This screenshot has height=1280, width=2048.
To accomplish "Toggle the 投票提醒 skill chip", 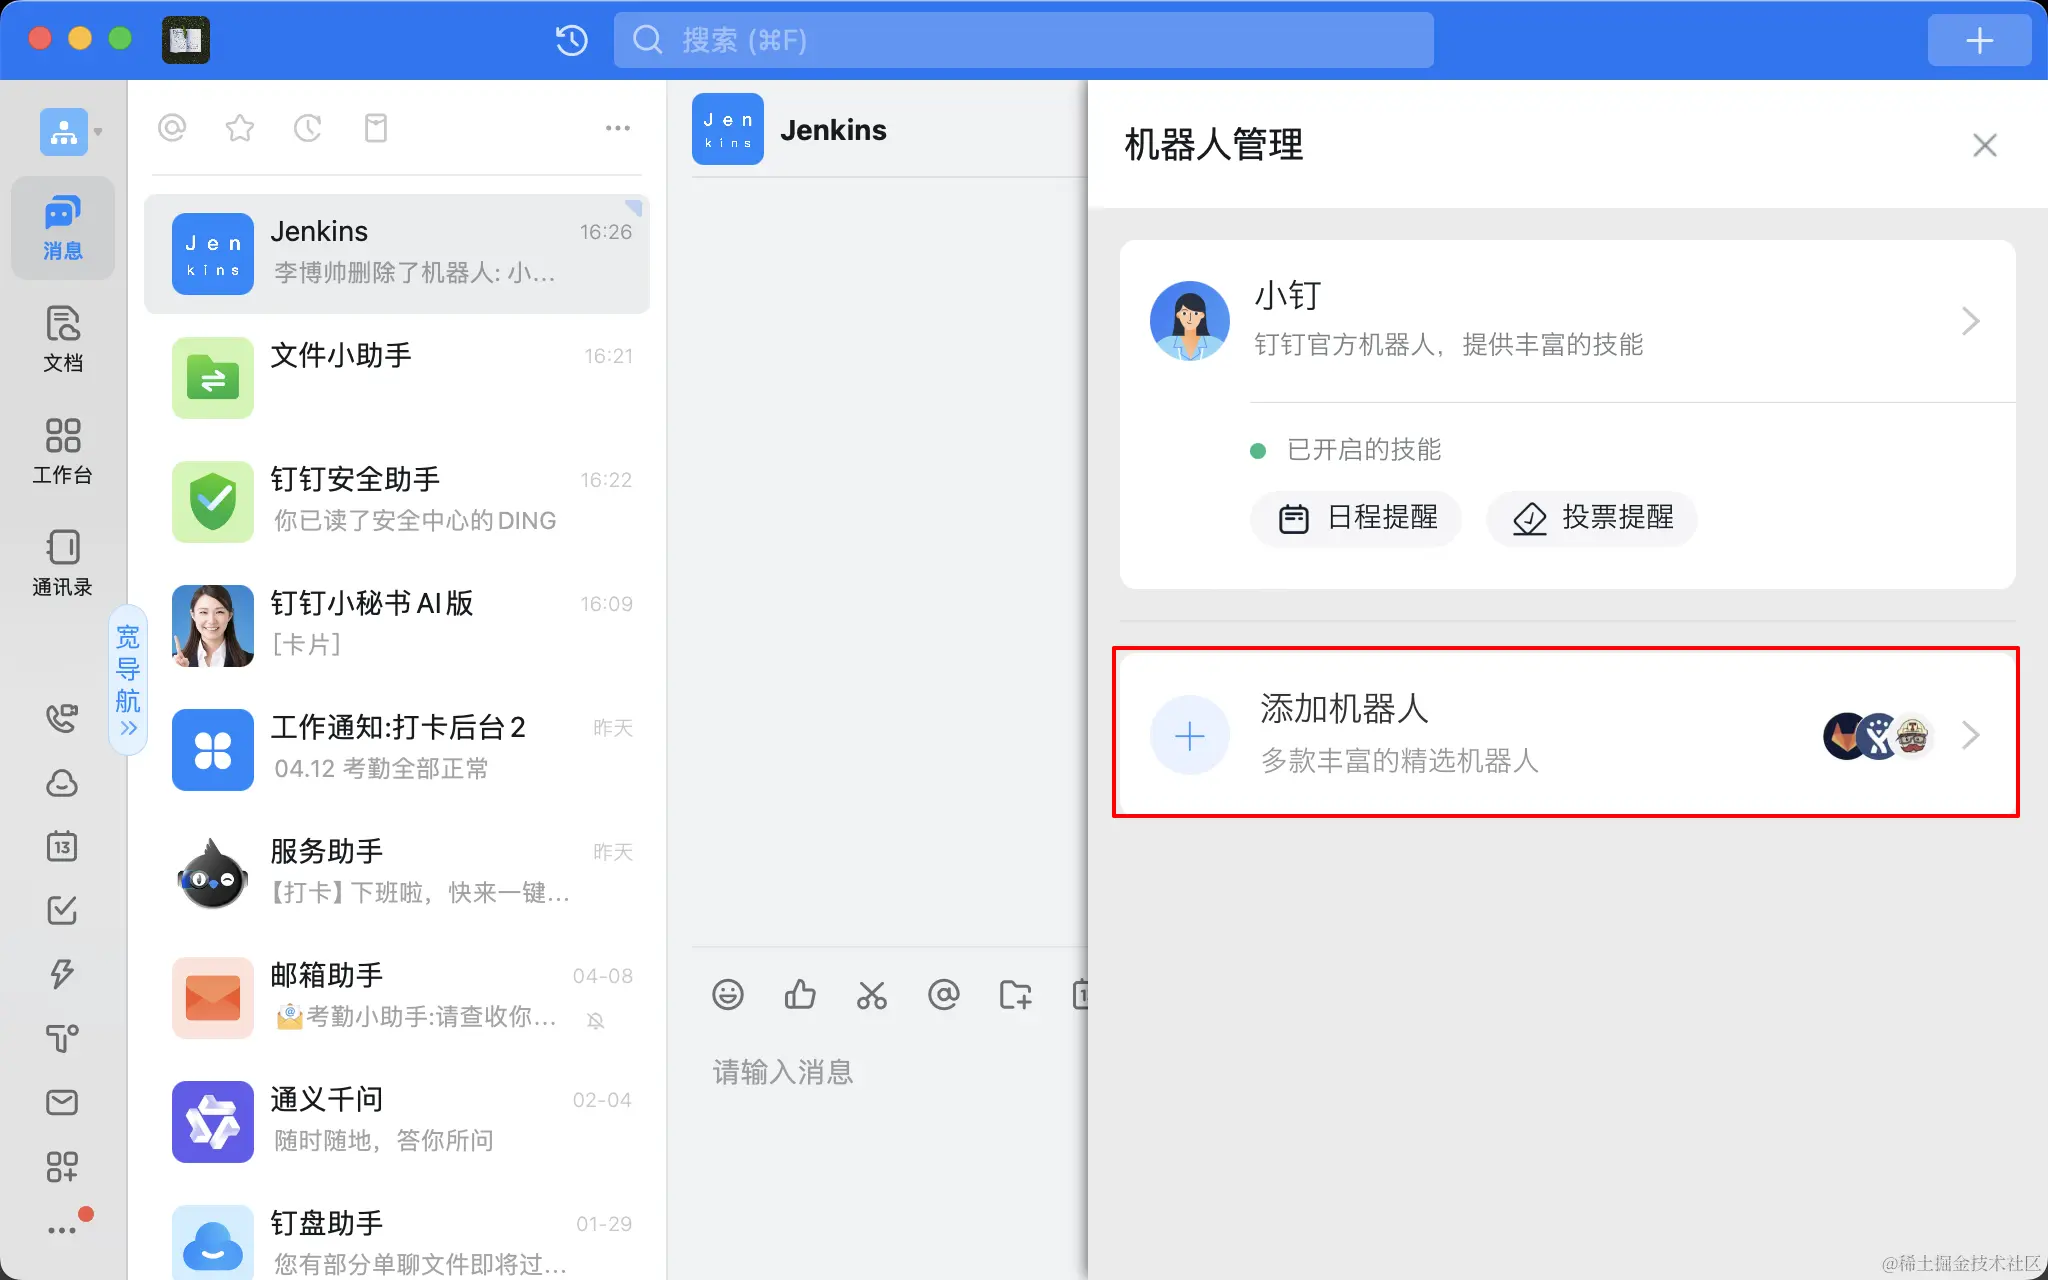I will click(1592, 518).
